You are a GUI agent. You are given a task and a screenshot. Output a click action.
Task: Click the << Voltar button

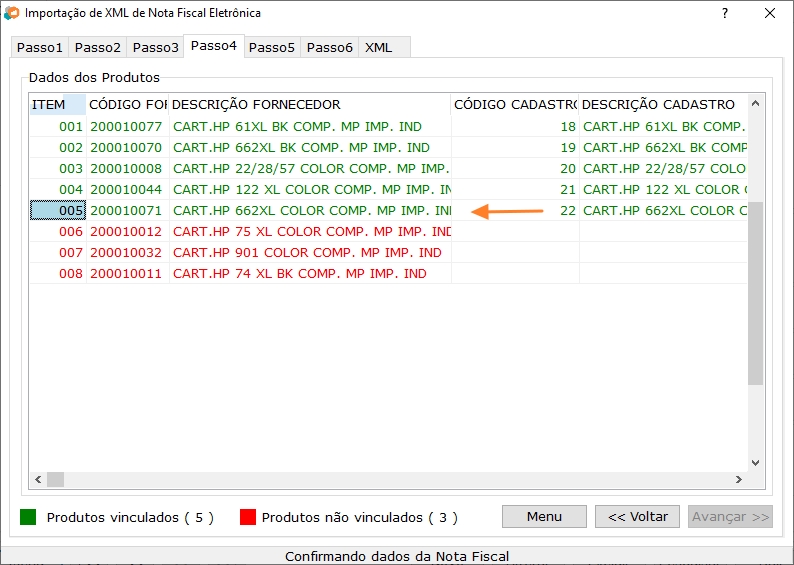click(x=637, y=517)
